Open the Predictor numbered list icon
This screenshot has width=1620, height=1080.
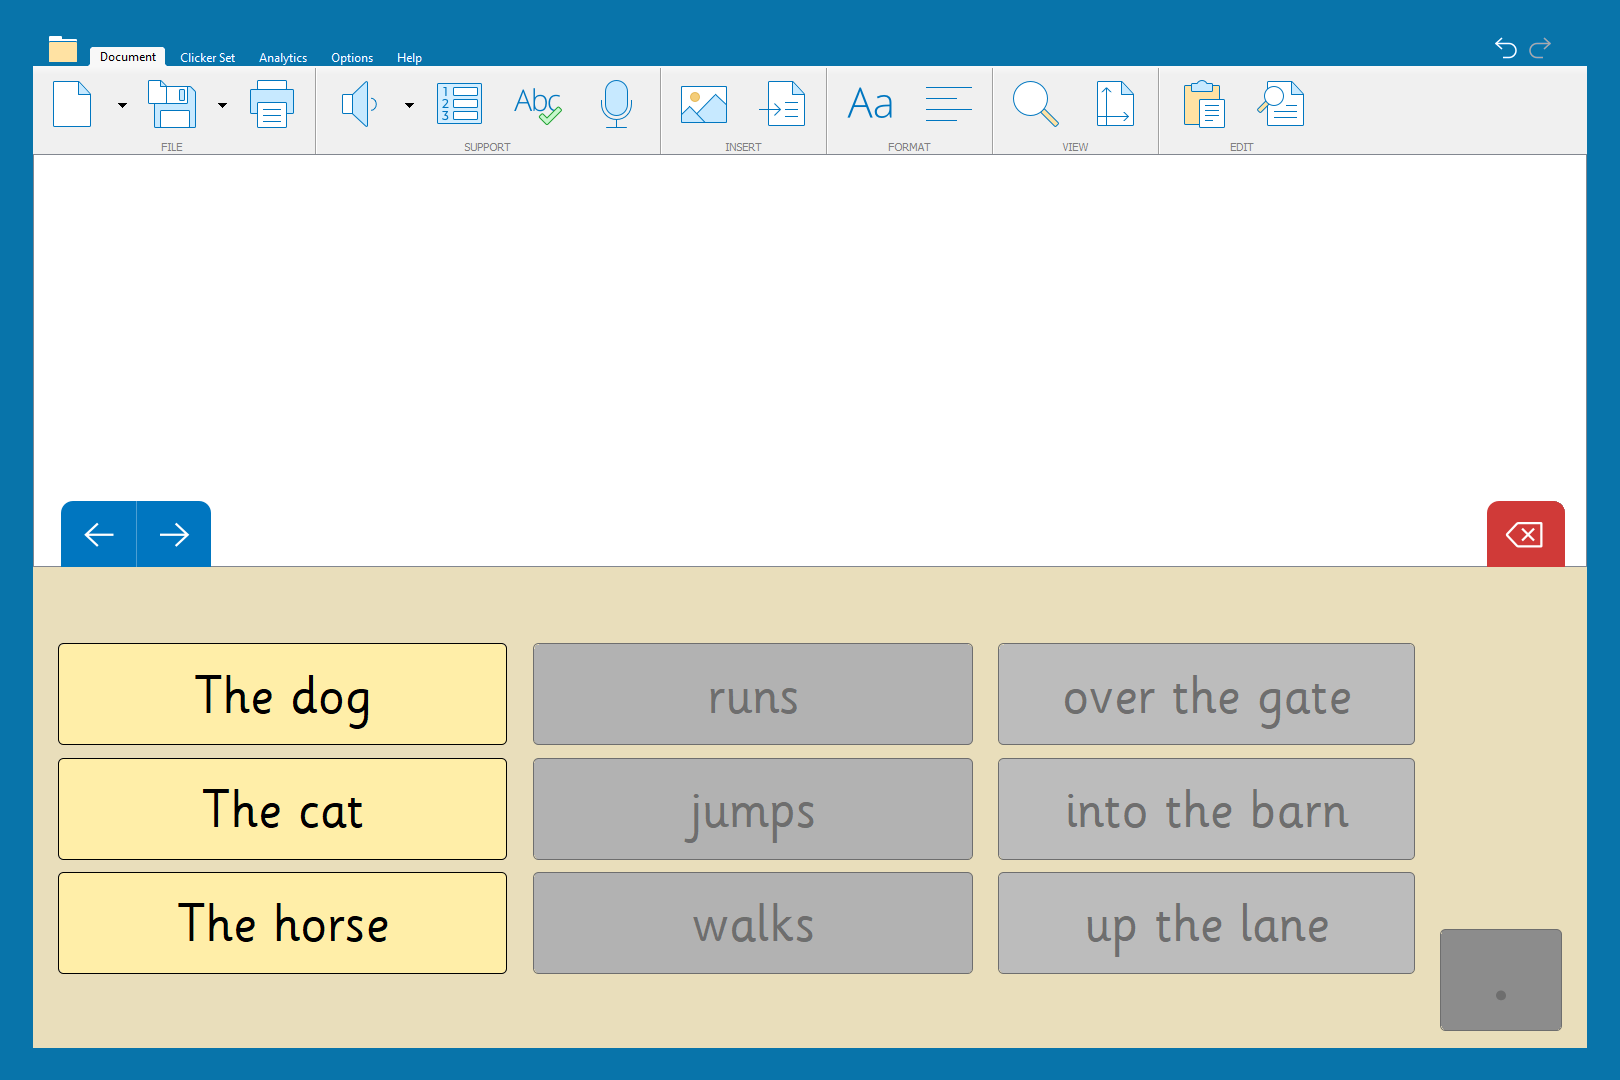(460, 105)
